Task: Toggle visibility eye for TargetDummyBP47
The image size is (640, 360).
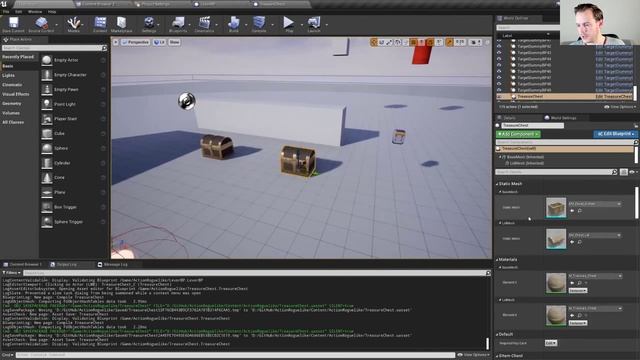Action: coord(499,78)
